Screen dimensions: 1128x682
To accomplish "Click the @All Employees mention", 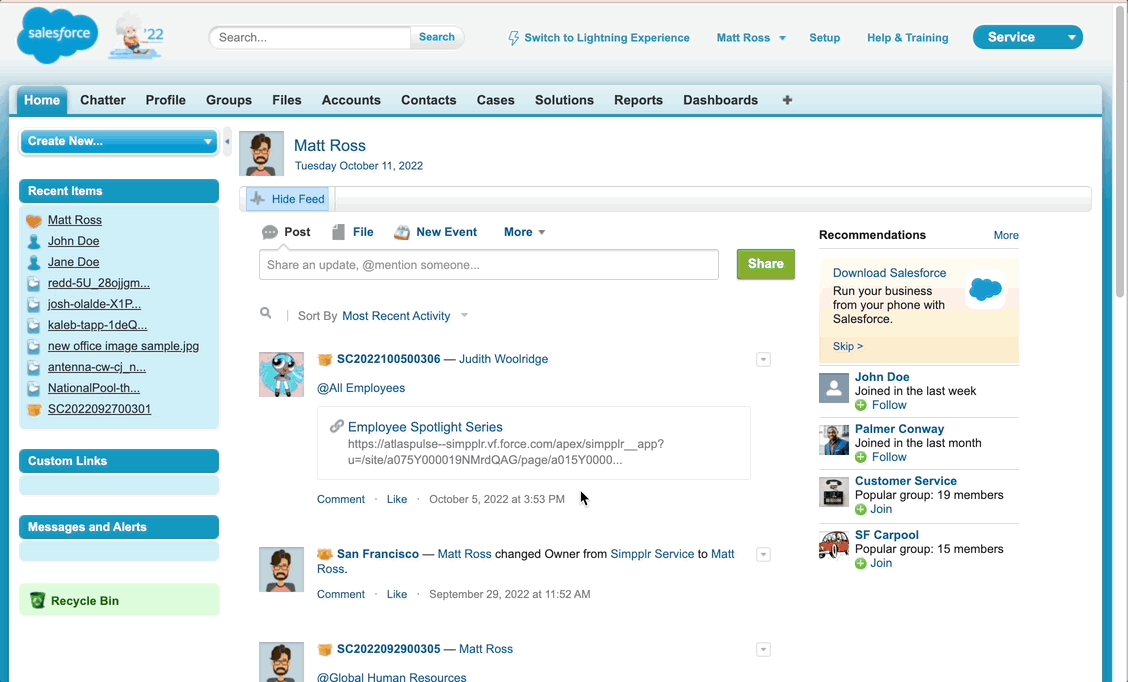I will tap(360, 388).
